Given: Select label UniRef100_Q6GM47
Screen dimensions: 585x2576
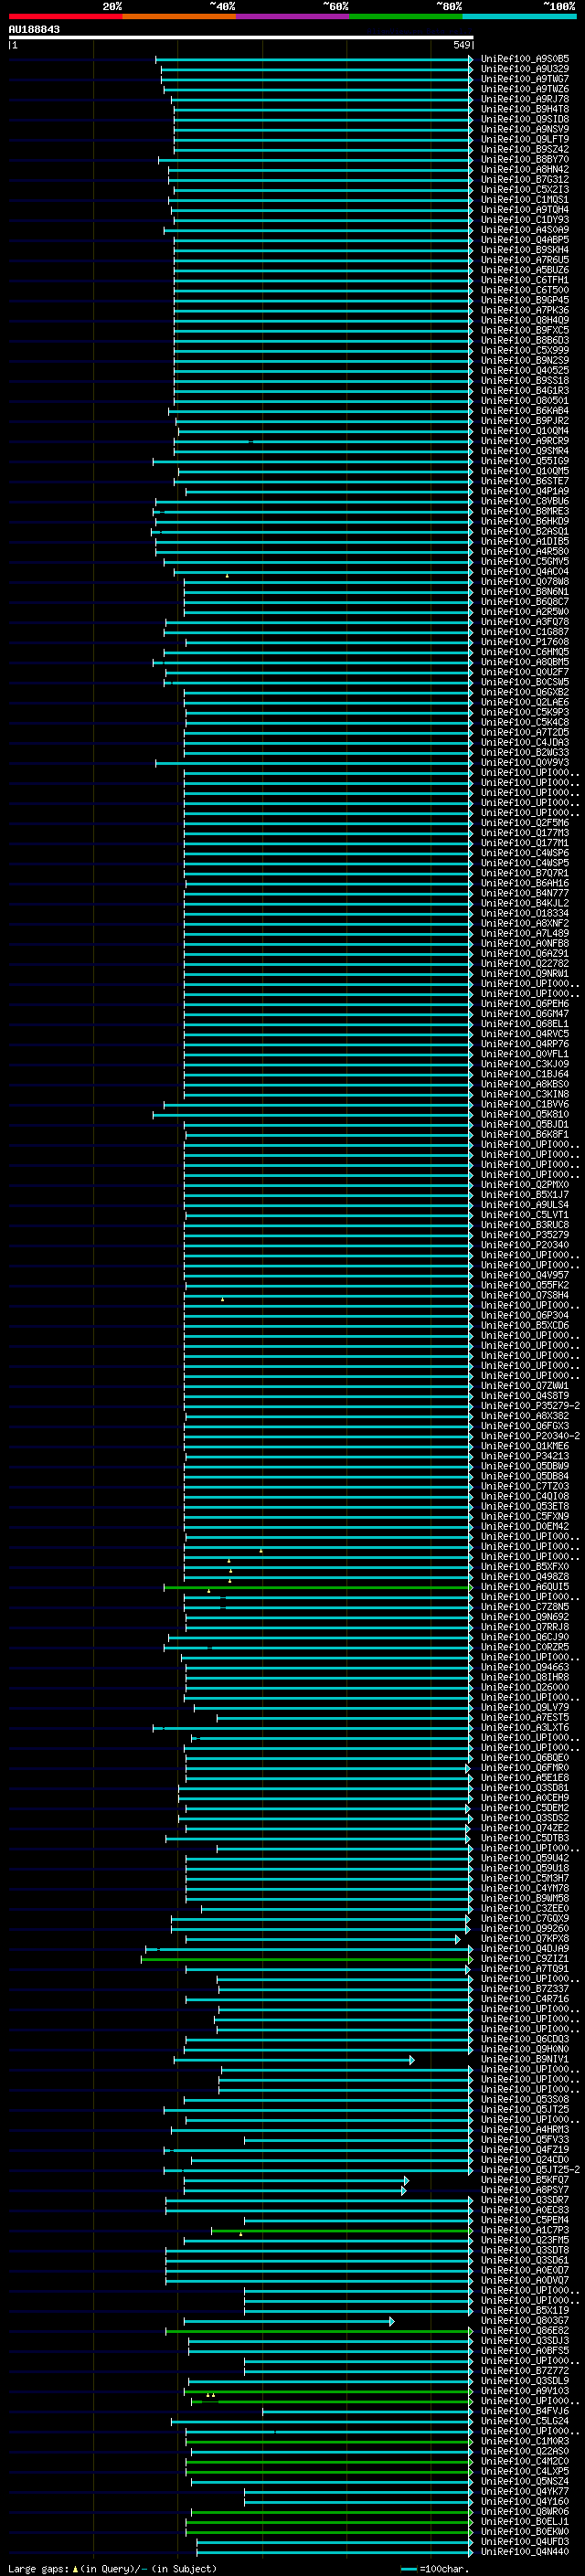Looking at the screenshot, I should tap(525, 1014).
